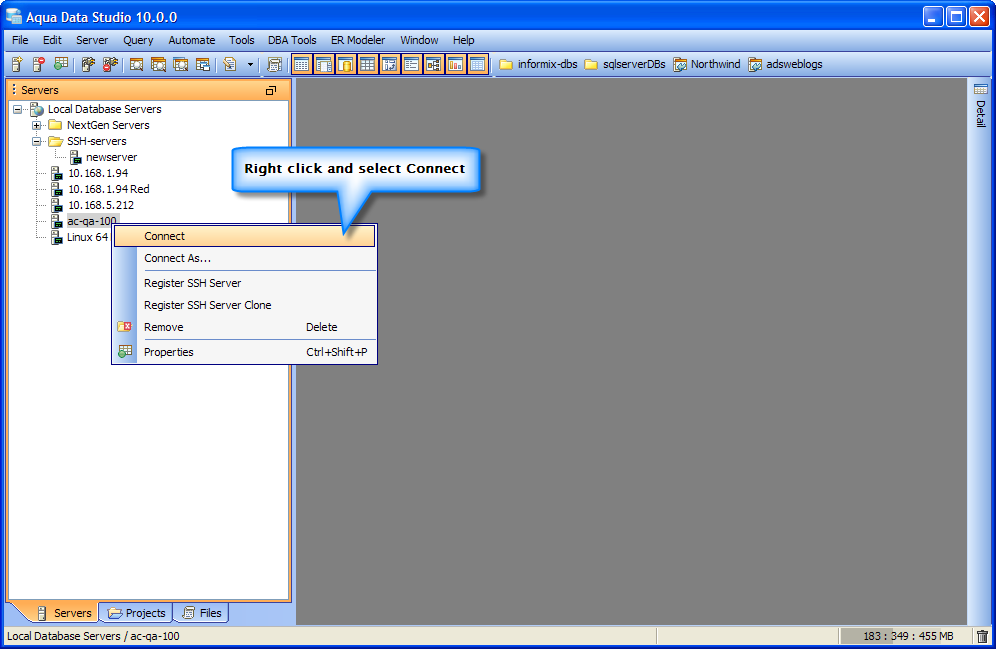
Task: Toggle the first highlighted table grid icon
Action: click(x=302, y=64)
